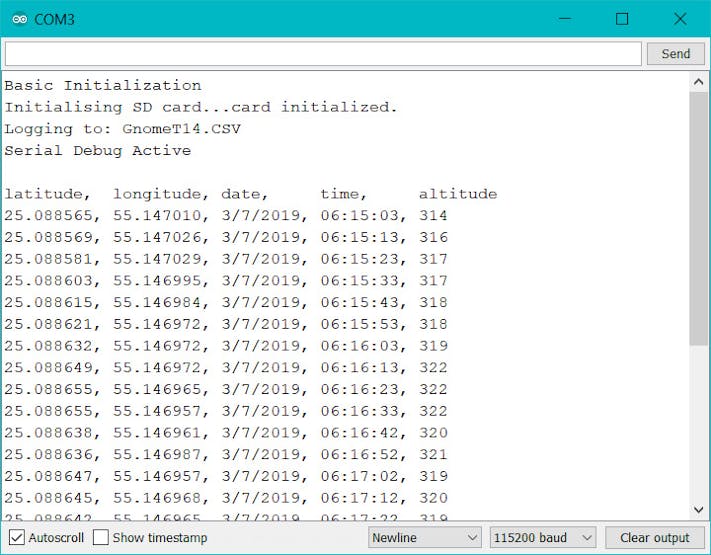Disable the Autoscroll checkbox

(x=16, y=537)
